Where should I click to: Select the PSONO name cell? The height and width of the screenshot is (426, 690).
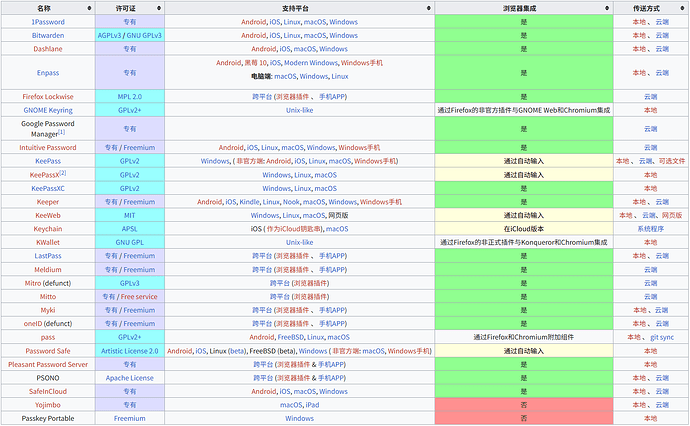48,378
